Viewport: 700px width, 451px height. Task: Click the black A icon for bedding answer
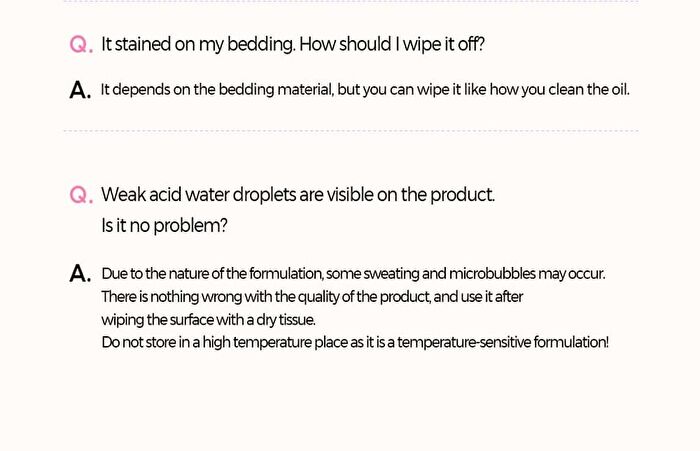coord(80,90)
